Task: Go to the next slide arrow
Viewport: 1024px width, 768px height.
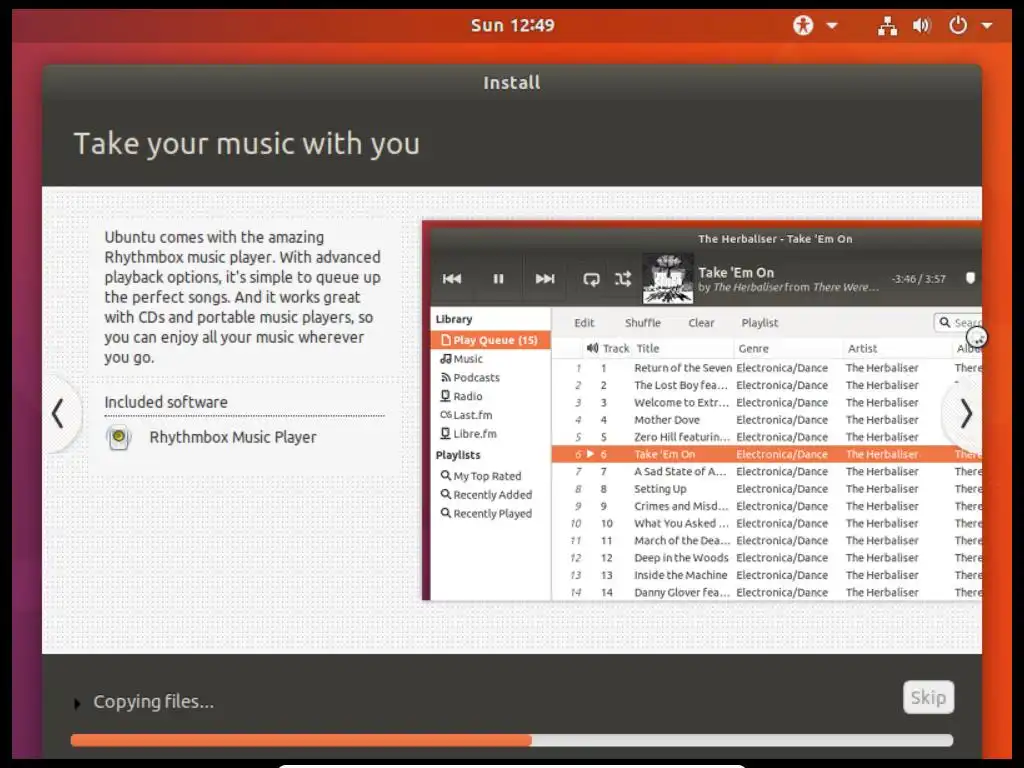Action: tap(966, 413)
